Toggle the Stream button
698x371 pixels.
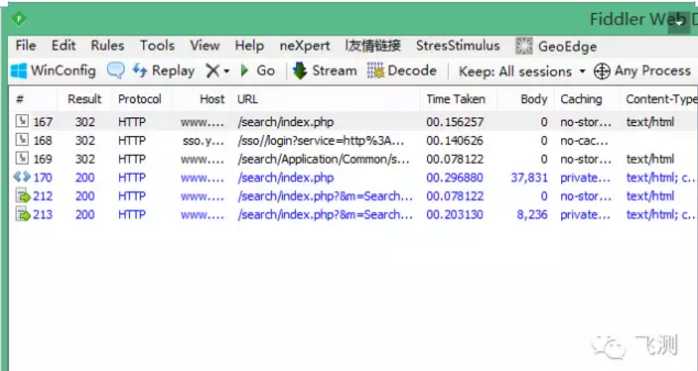coord(325,71)
